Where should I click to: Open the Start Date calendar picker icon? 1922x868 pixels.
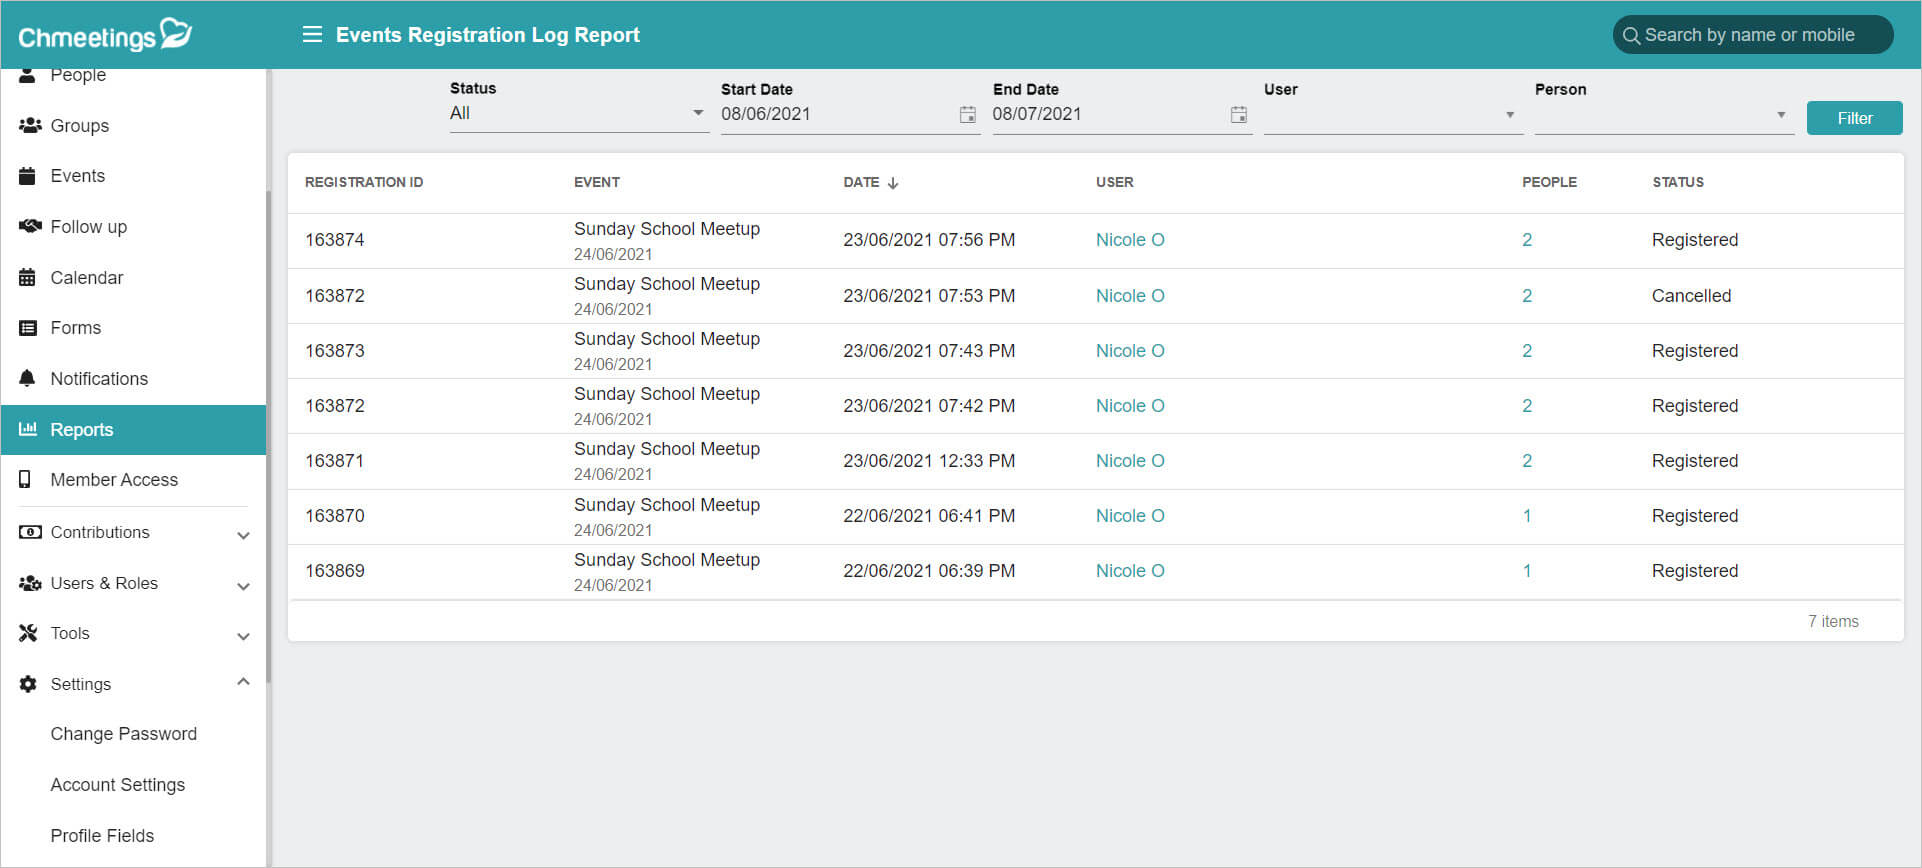click(967, 115)
